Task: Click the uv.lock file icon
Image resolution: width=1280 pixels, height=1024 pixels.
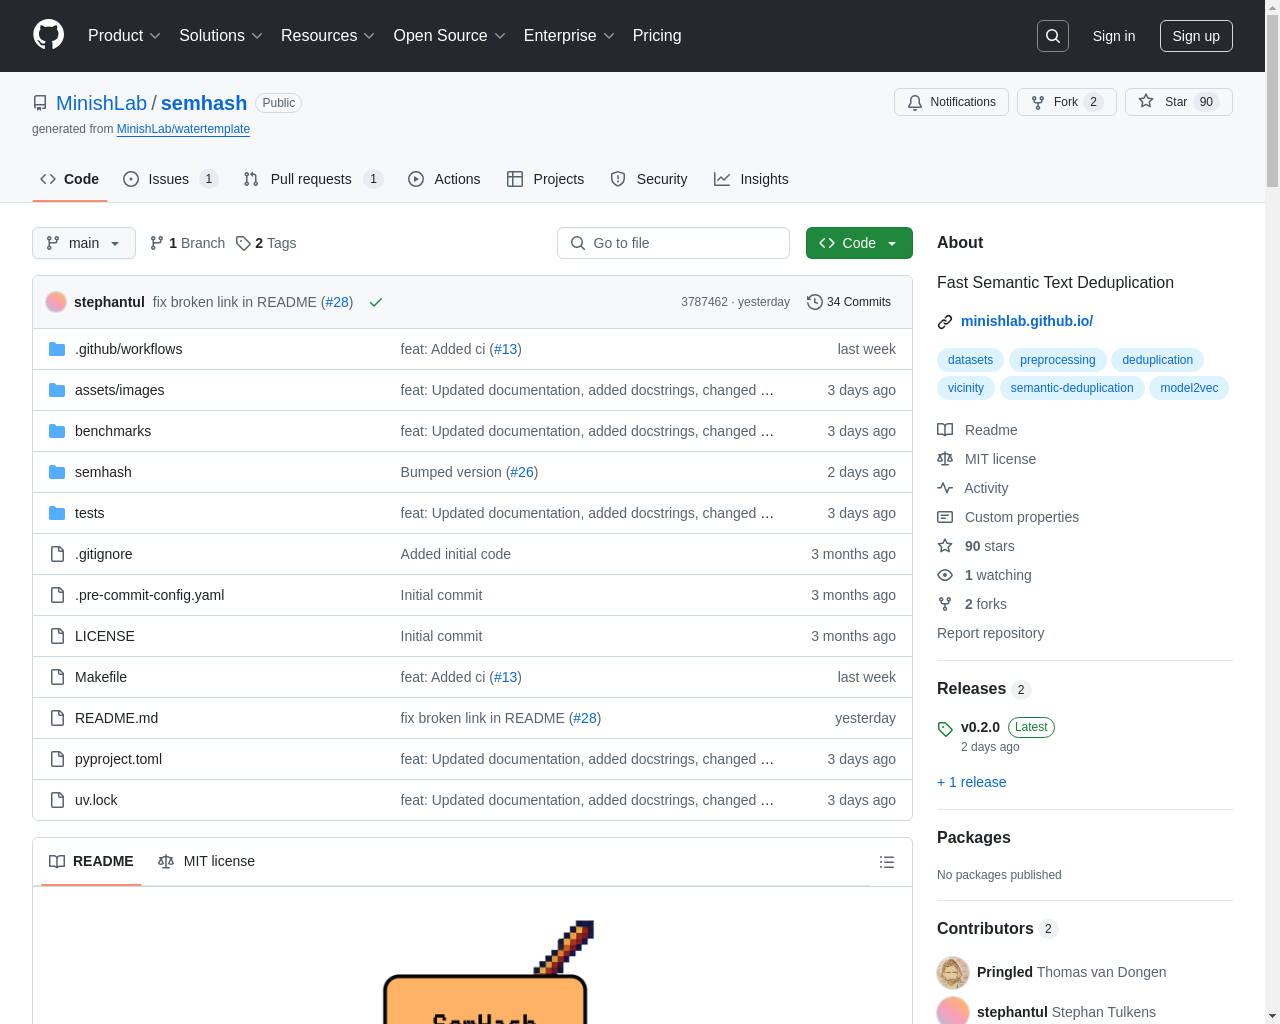Action: 57,800
